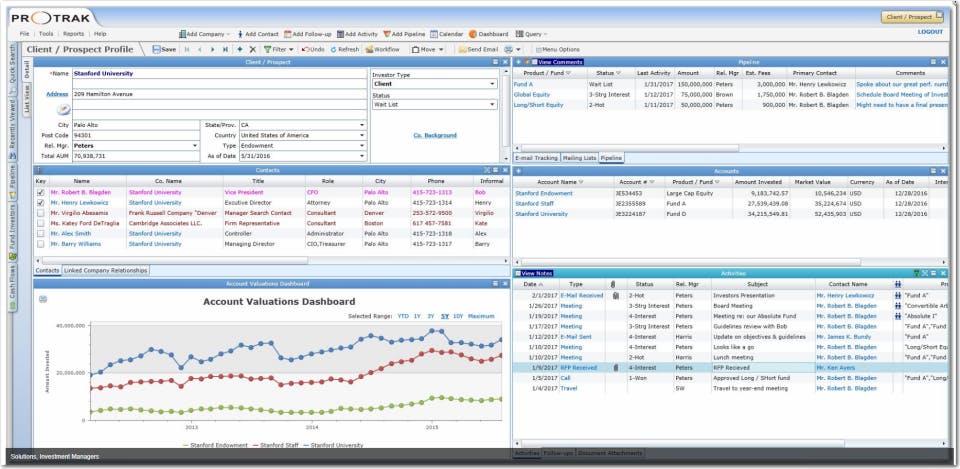
Task: Click the Total AUM field
Action: 136,156
